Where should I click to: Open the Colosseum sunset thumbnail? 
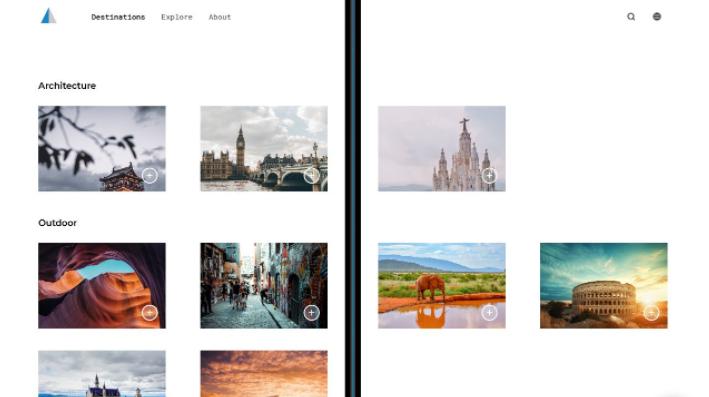[604, 286]
